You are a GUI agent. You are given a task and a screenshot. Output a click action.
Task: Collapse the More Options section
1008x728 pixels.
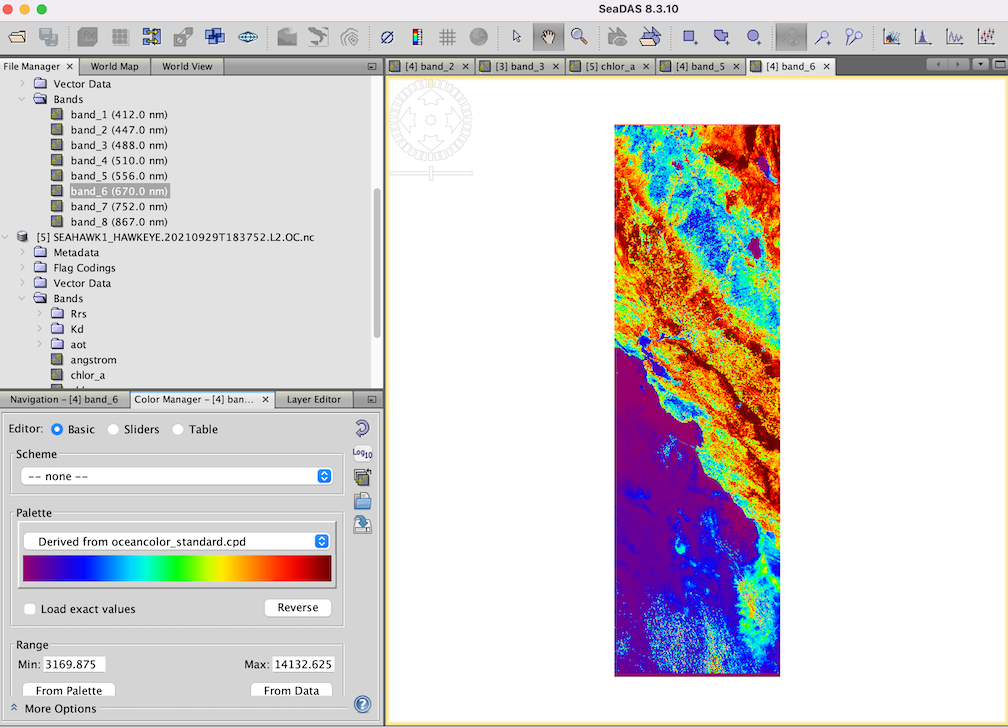pos(14,707)
